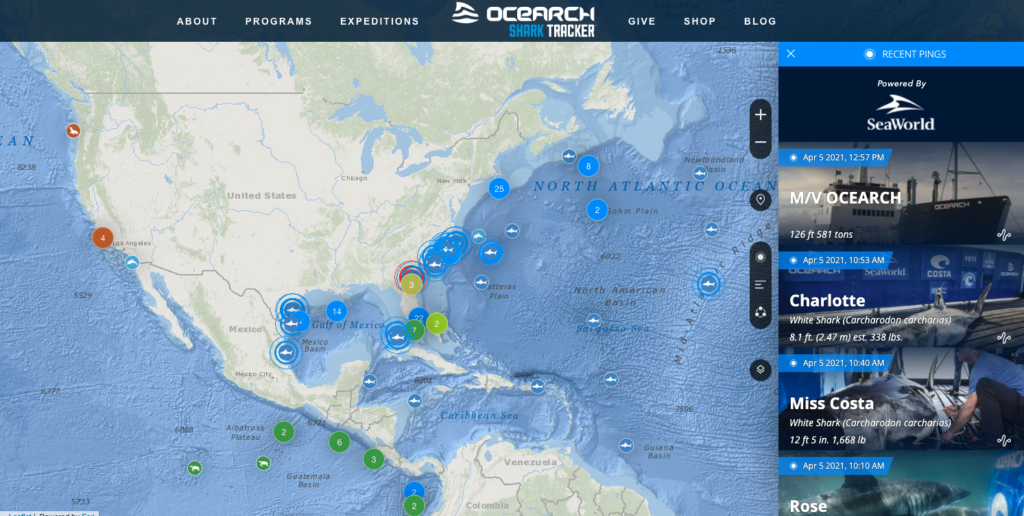
Task: Zoom in with the plus map control
Action: click(x=760, y=115)
